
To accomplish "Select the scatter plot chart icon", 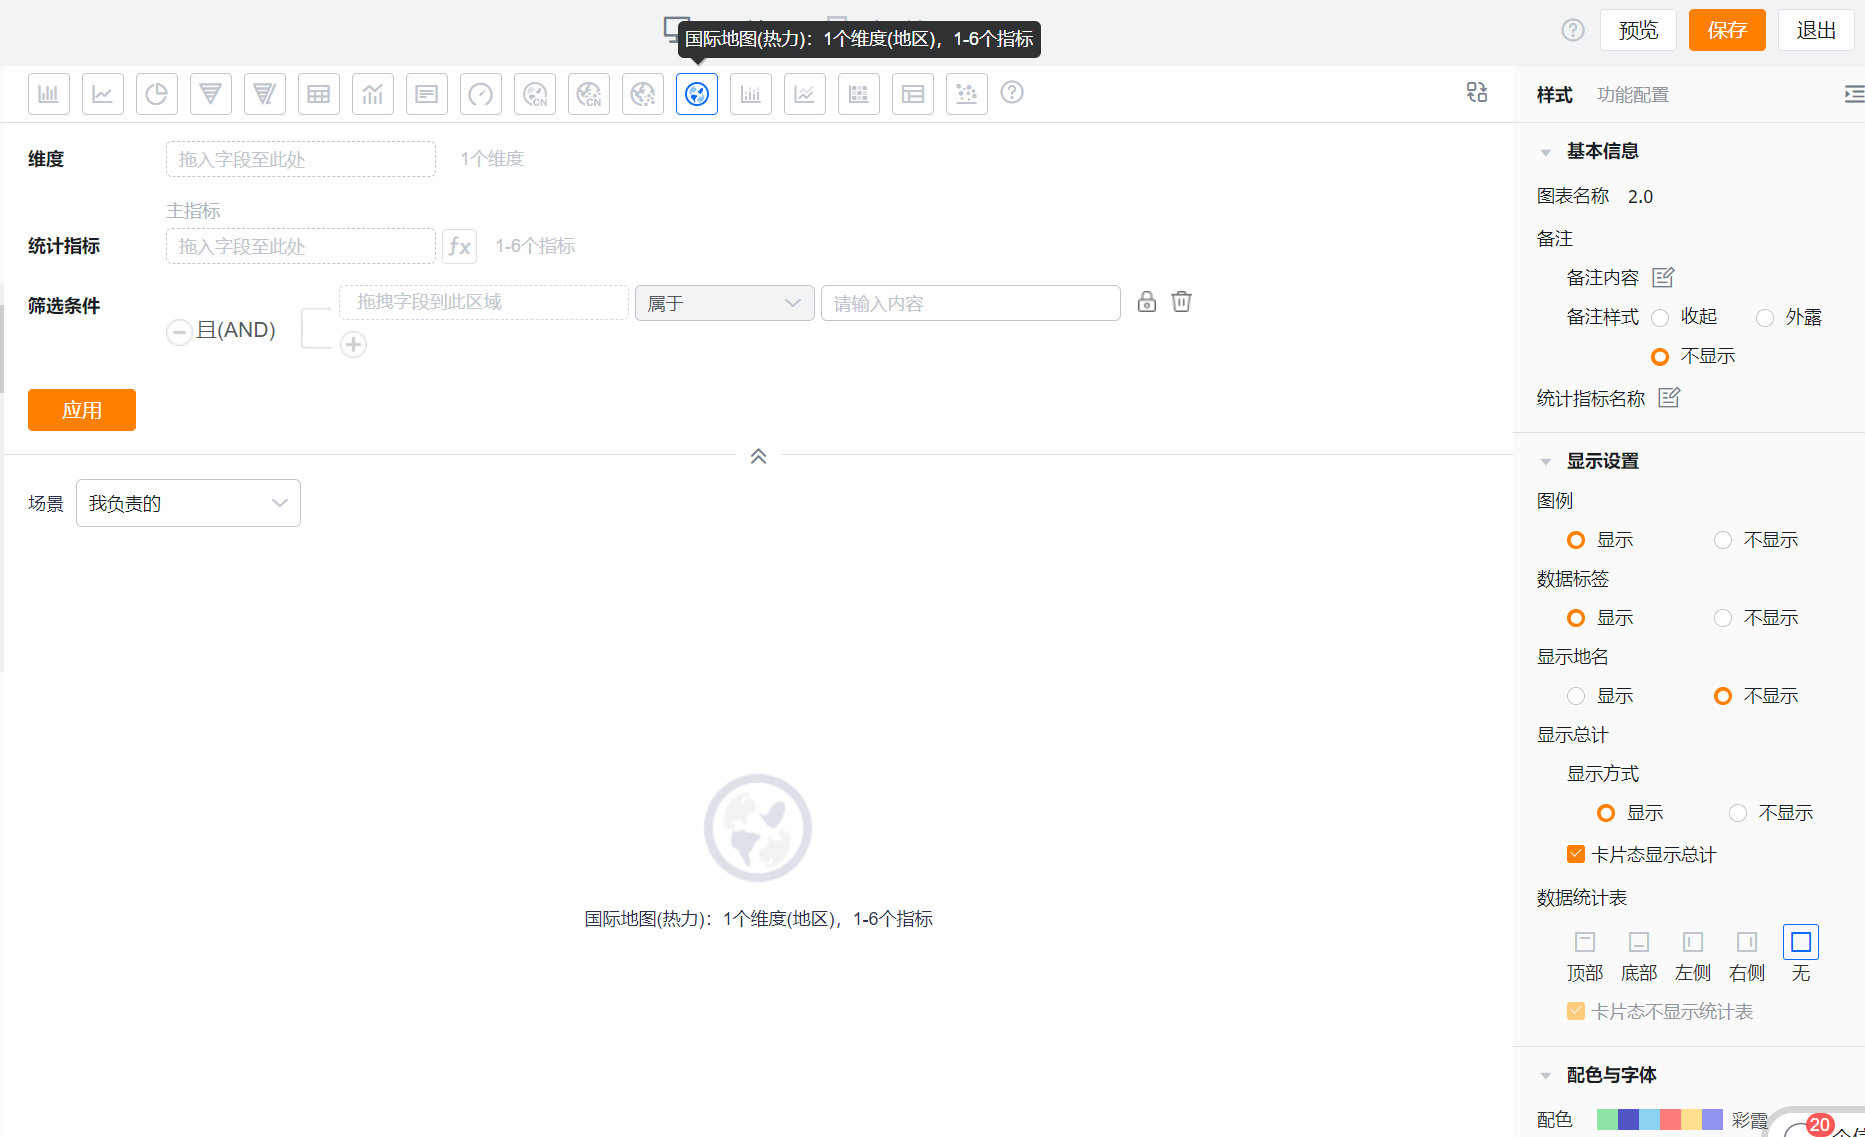I will coord(966,94).
